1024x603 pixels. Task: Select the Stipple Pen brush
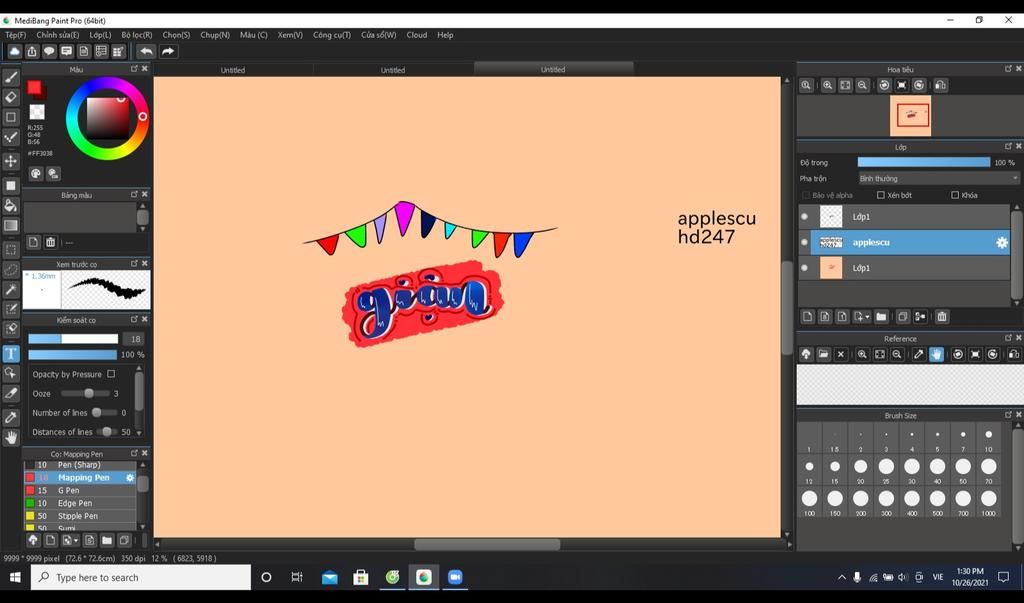(x=80, y=516)
